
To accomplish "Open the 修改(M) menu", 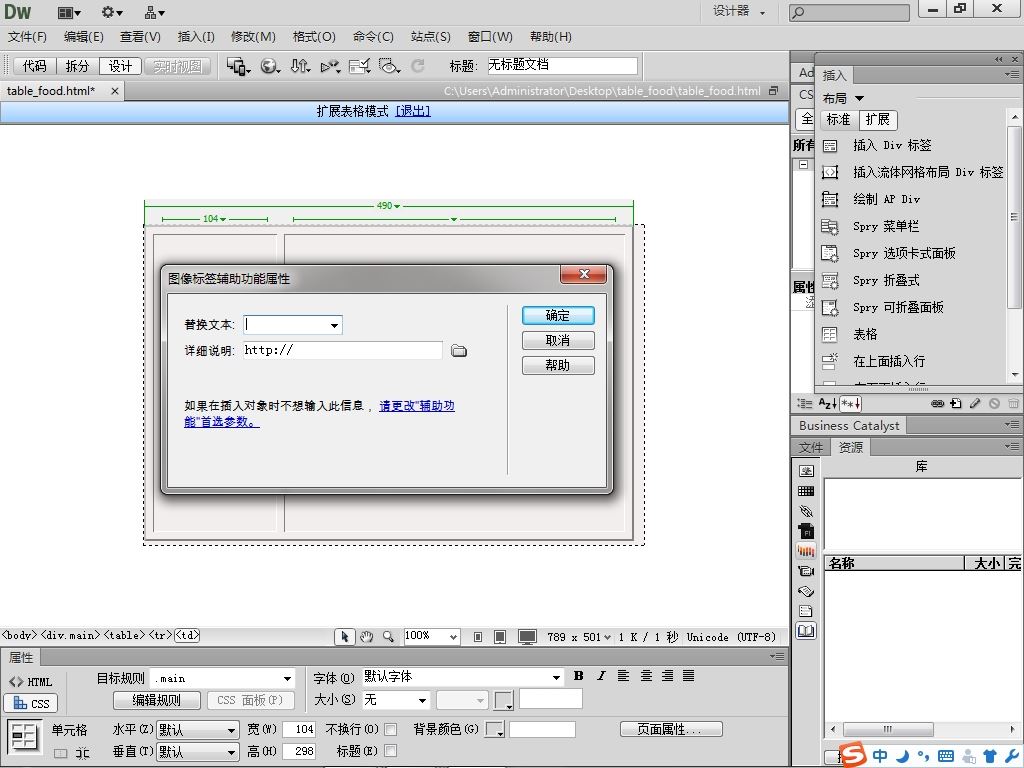I will (253, 37).
